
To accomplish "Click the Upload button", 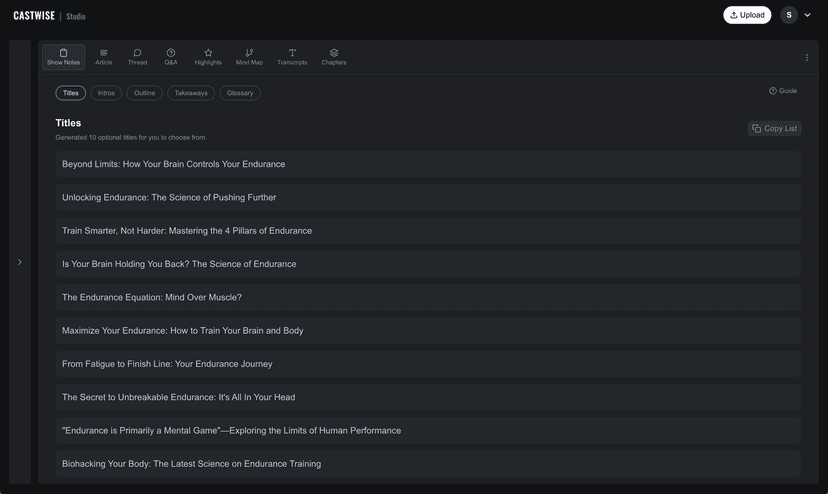I will pos(747,15).
